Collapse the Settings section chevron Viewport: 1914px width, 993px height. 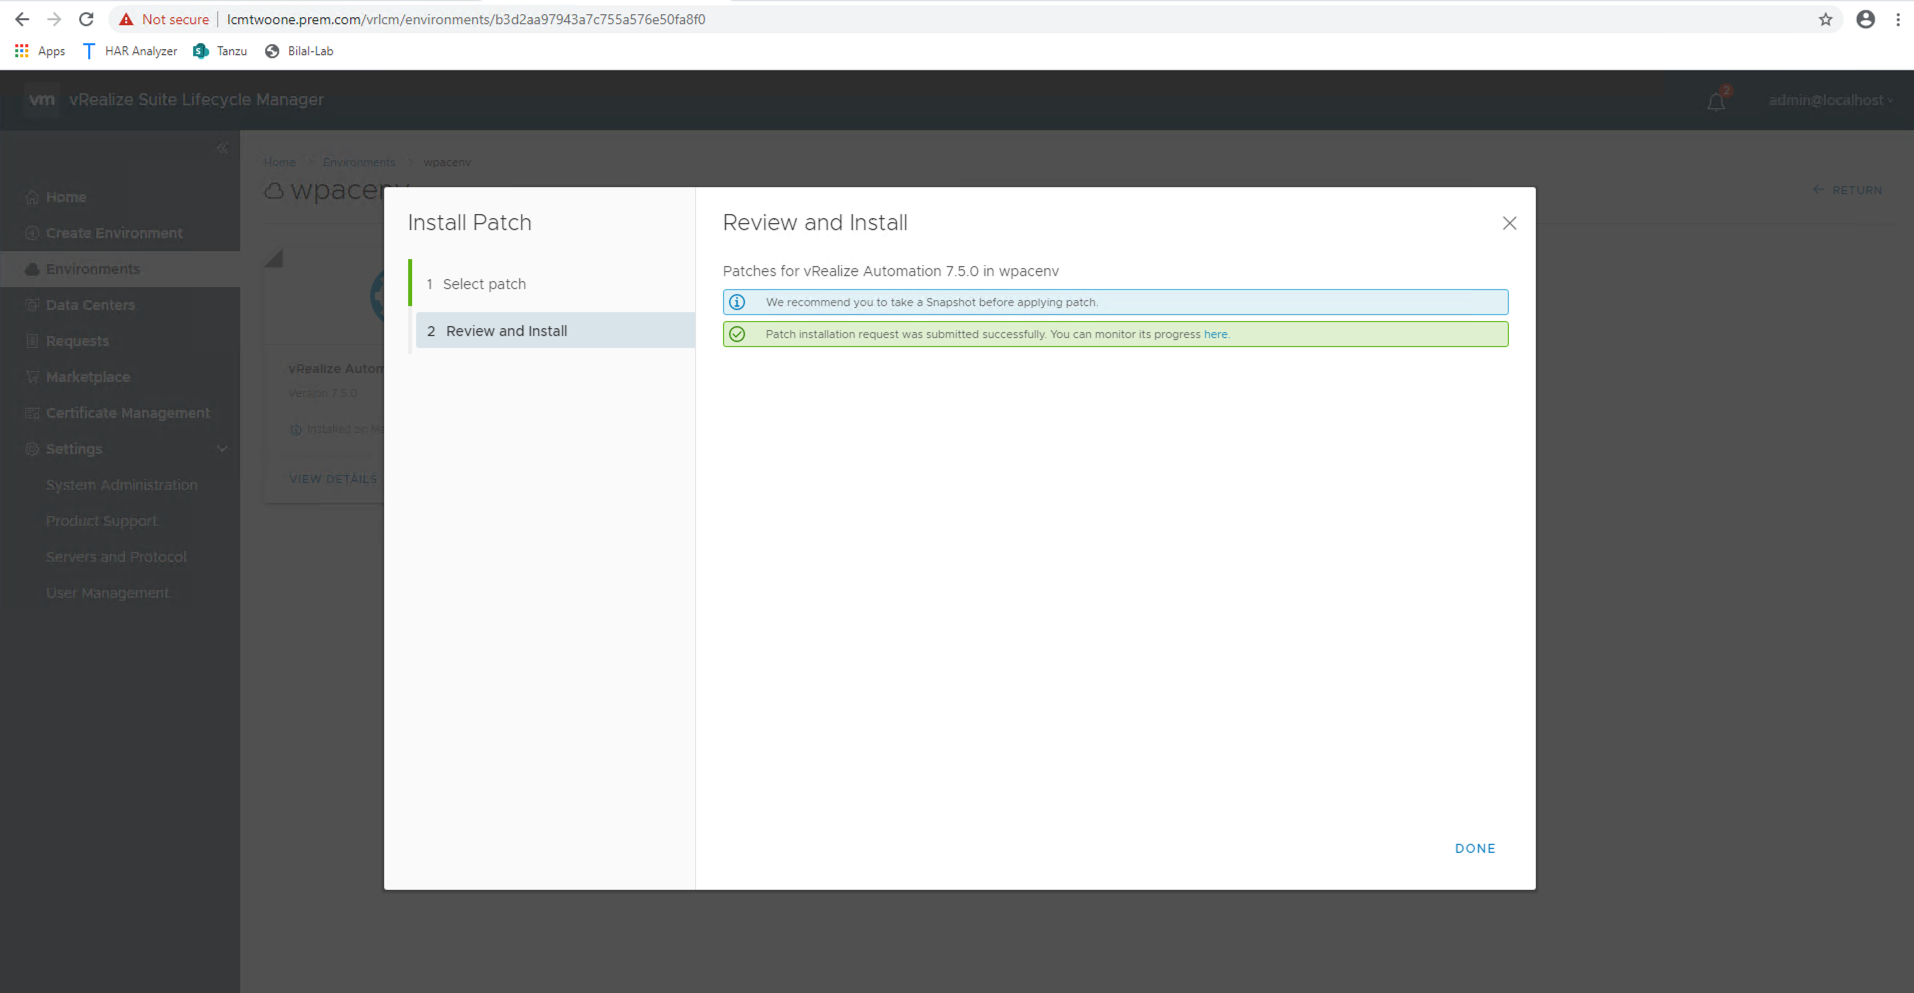[222, 449]
